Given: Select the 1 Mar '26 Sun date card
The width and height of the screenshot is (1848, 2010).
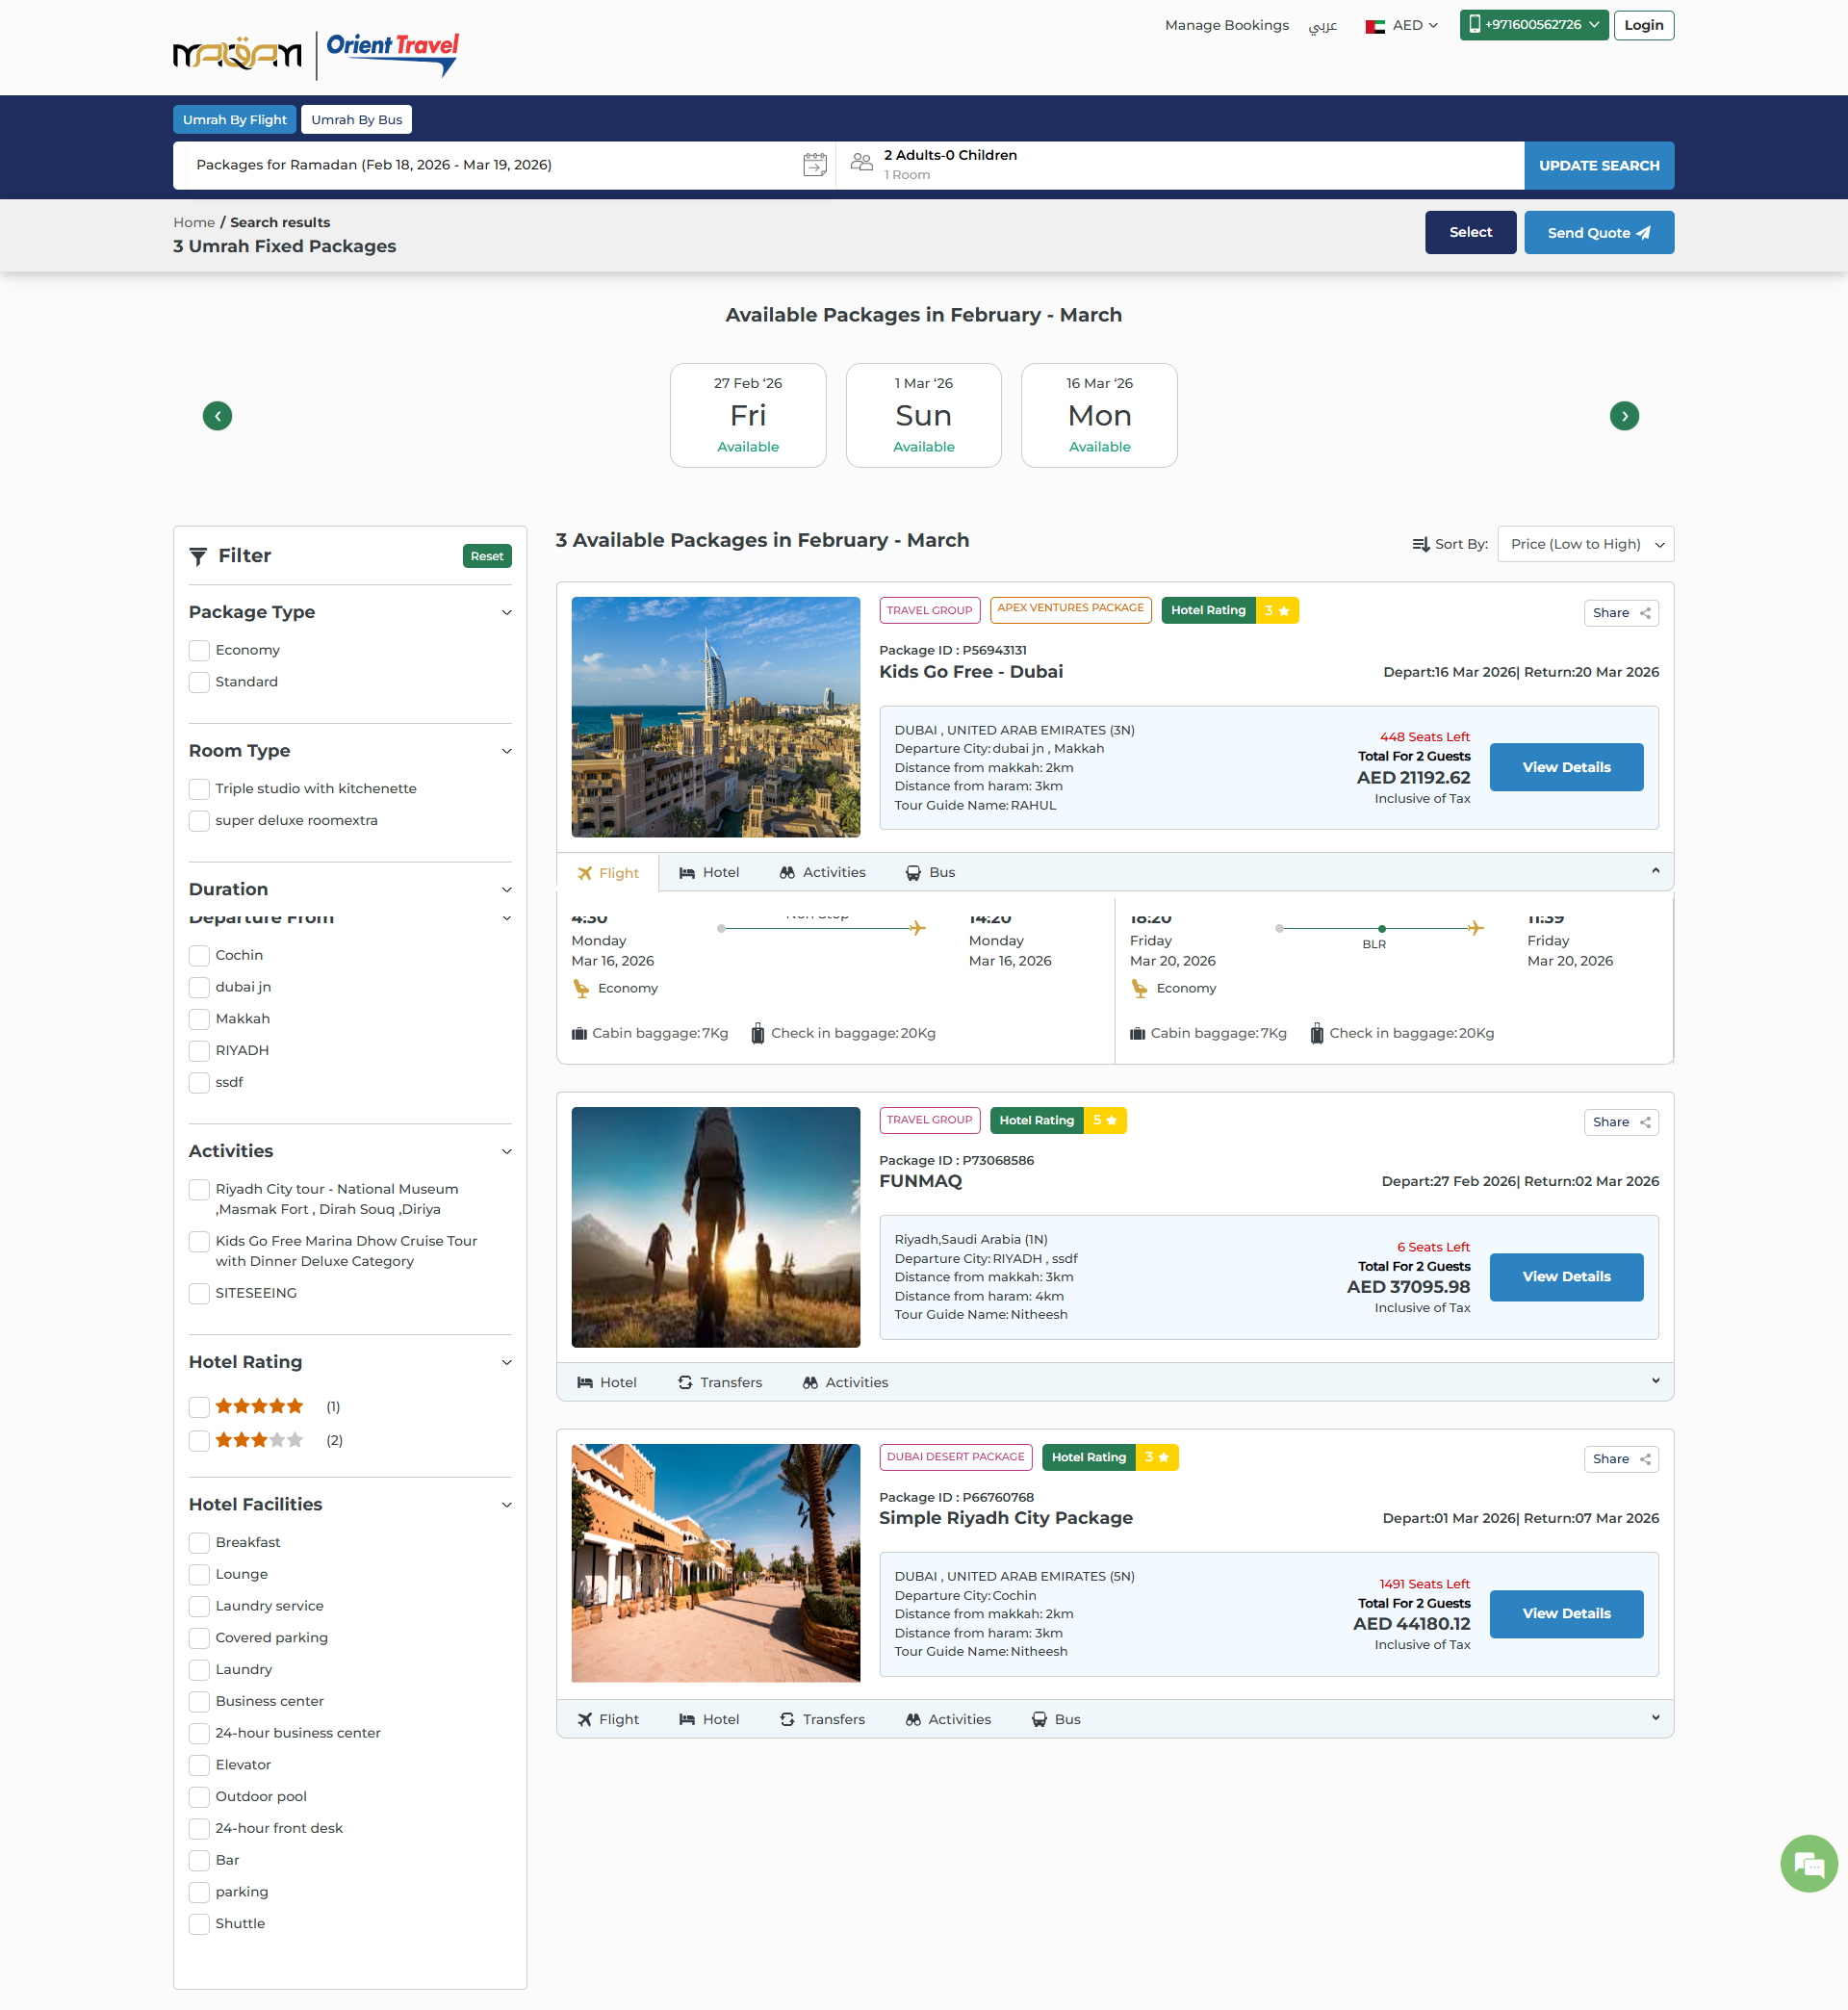Looking at the screenshot, I should pyautogui.click(x=923, y=416).
